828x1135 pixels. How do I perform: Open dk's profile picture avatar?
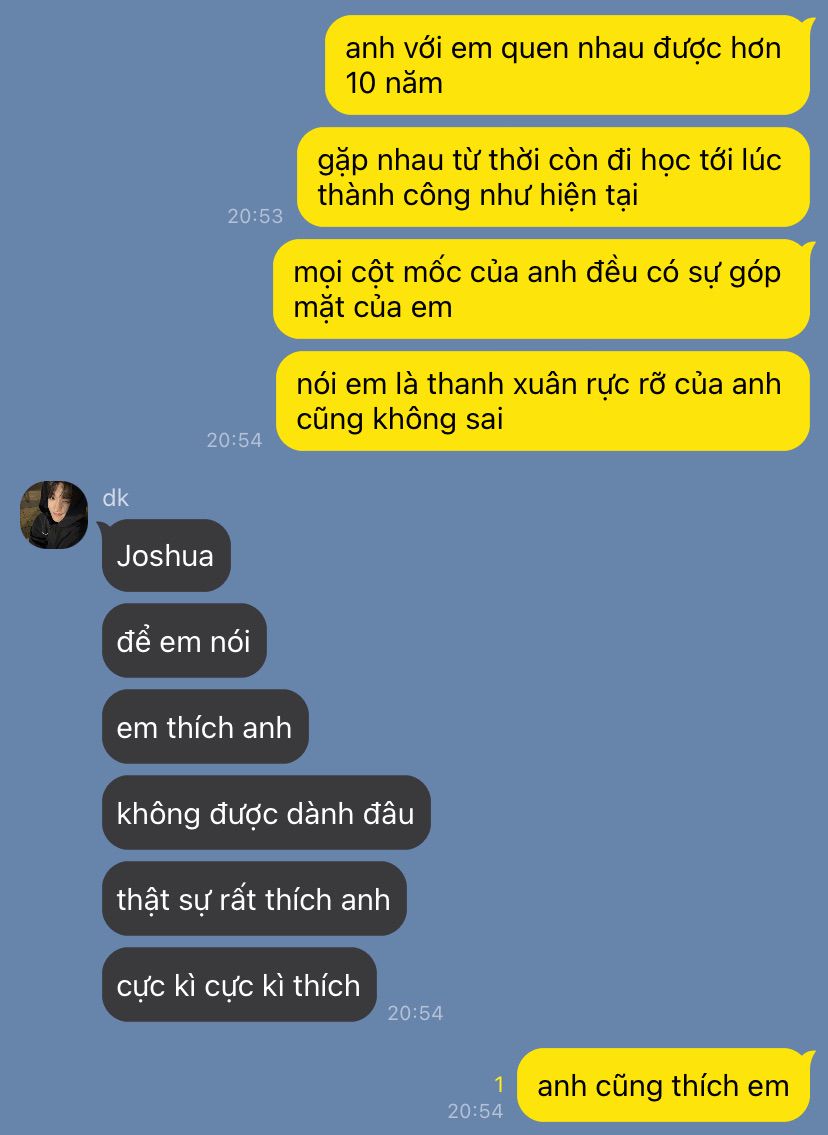coord(54,515)
